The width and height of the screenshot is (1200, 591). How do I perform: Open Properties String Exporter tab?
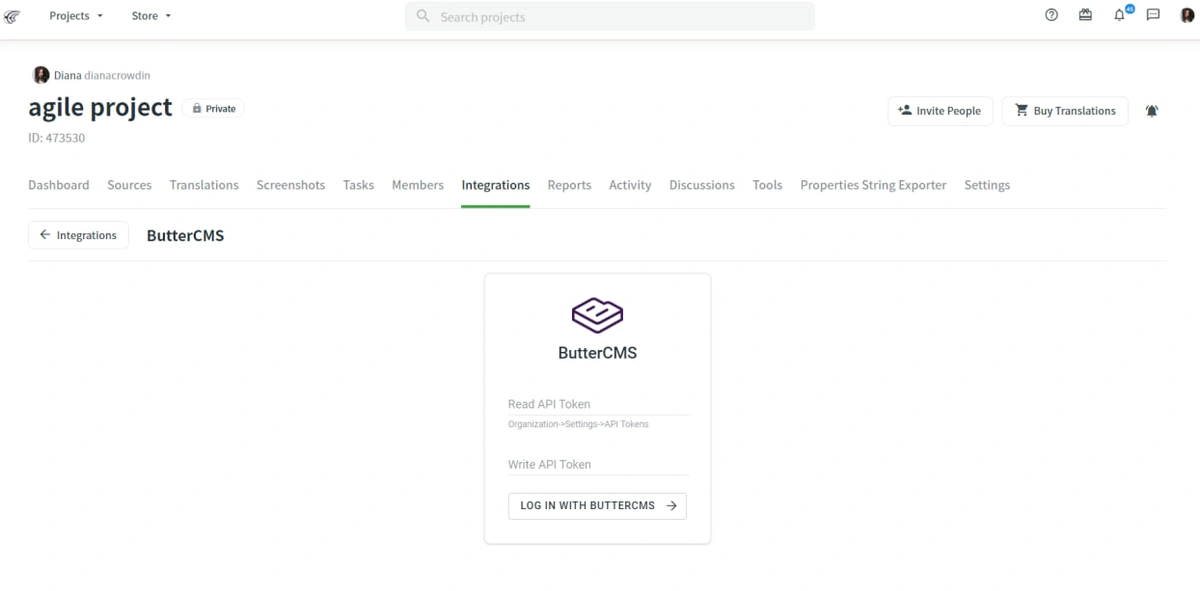(872, 185)
